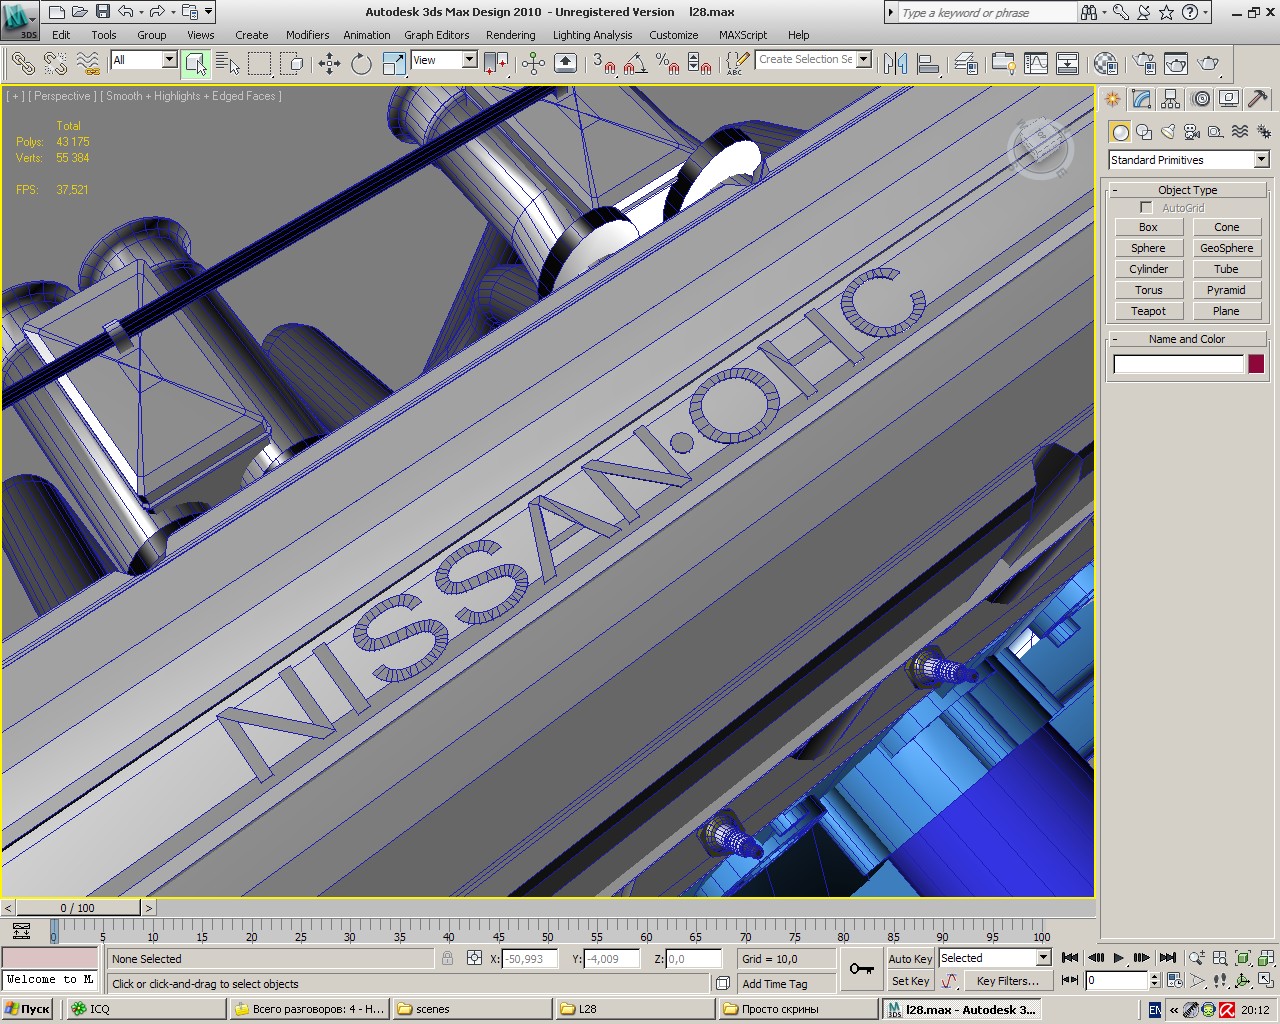Toggle Window/Crossing selection mode
The height and width of the screenshot is (1024, 1280).
tap(292, 64)
